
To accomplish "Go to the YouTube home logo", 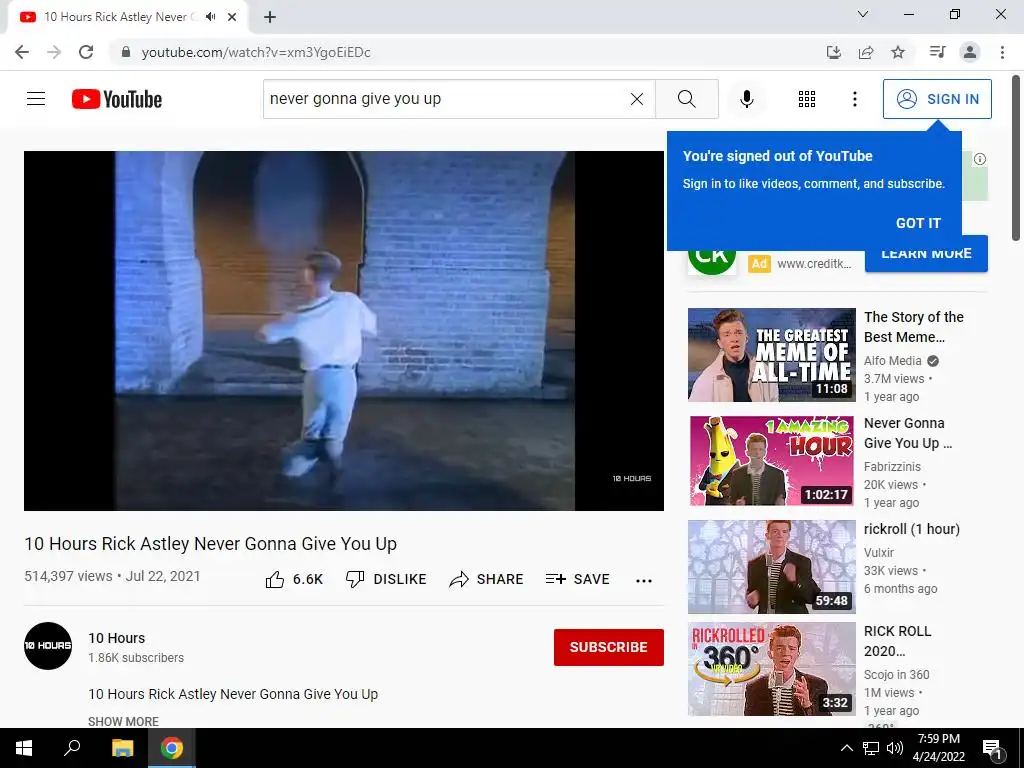I will [x=117, y=99].
